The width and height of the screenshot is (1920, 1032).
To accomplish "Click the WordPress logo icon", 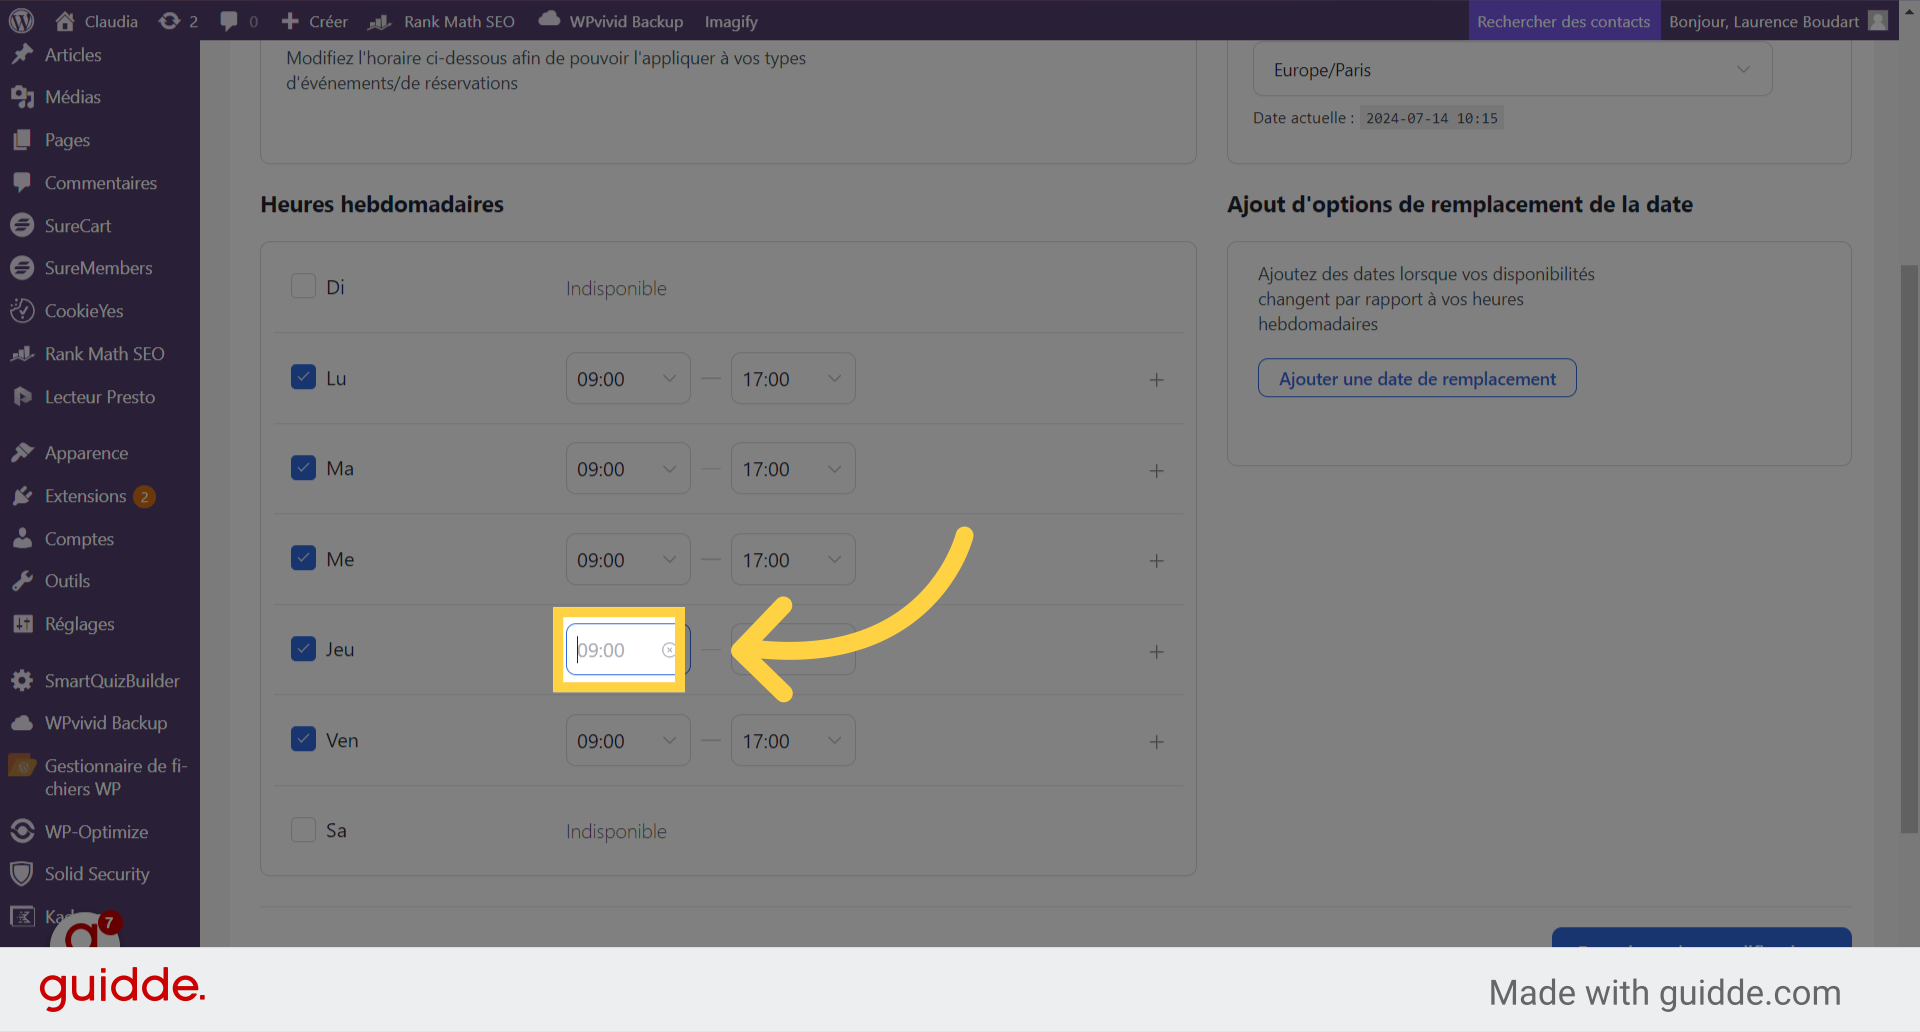I will click(x=21, y=21).
